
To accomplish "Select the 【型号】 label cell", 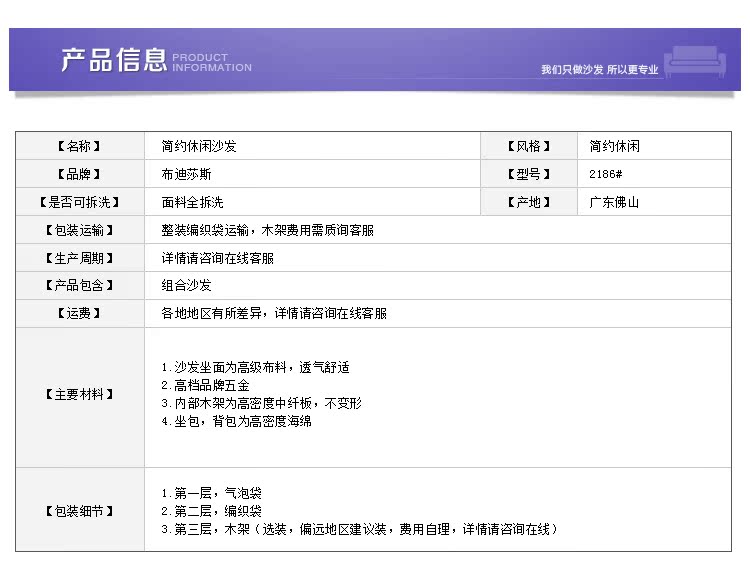I will (x=529, y=174).
